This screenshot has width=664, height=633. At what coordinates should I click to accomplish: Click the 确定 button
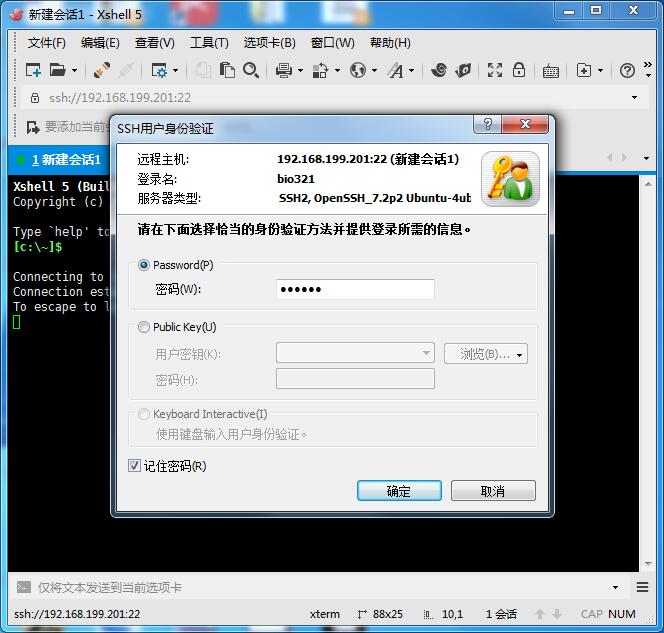(399, 491)
